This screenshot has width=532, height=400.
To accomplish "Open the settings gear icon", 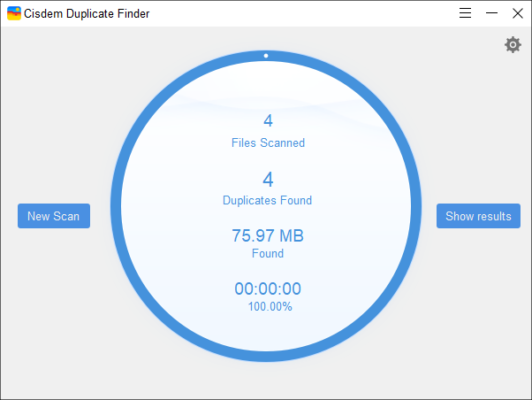I will pos(512,45).
